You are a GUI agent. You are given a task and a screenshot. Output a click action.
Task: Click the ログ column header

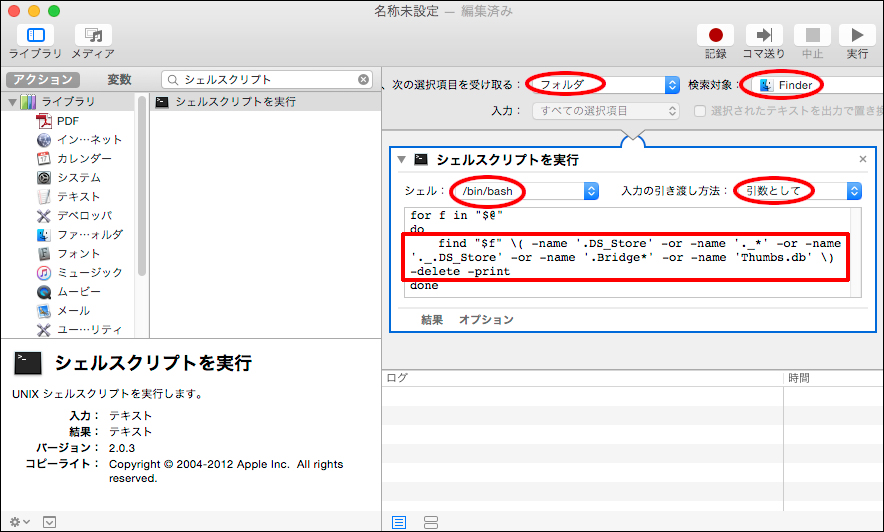582,378
